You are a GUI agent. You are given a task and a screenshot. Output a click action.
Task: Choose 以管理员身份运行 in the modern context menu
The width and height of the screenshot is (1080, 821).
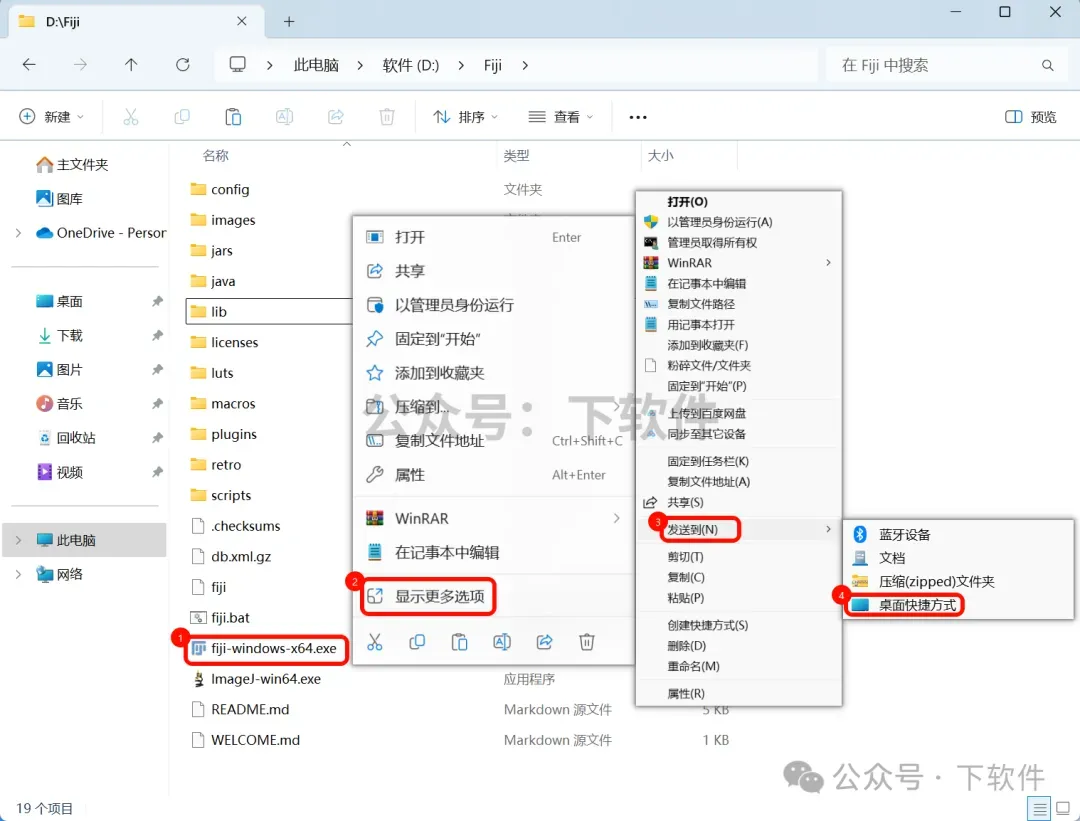tap(493, 305)
